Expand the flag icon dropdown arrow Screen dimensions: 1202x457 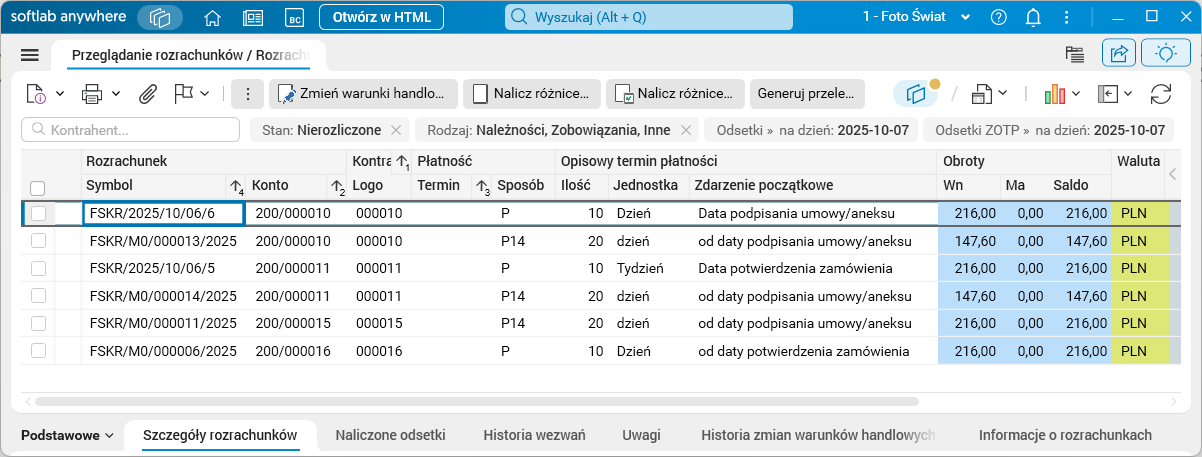204,94
